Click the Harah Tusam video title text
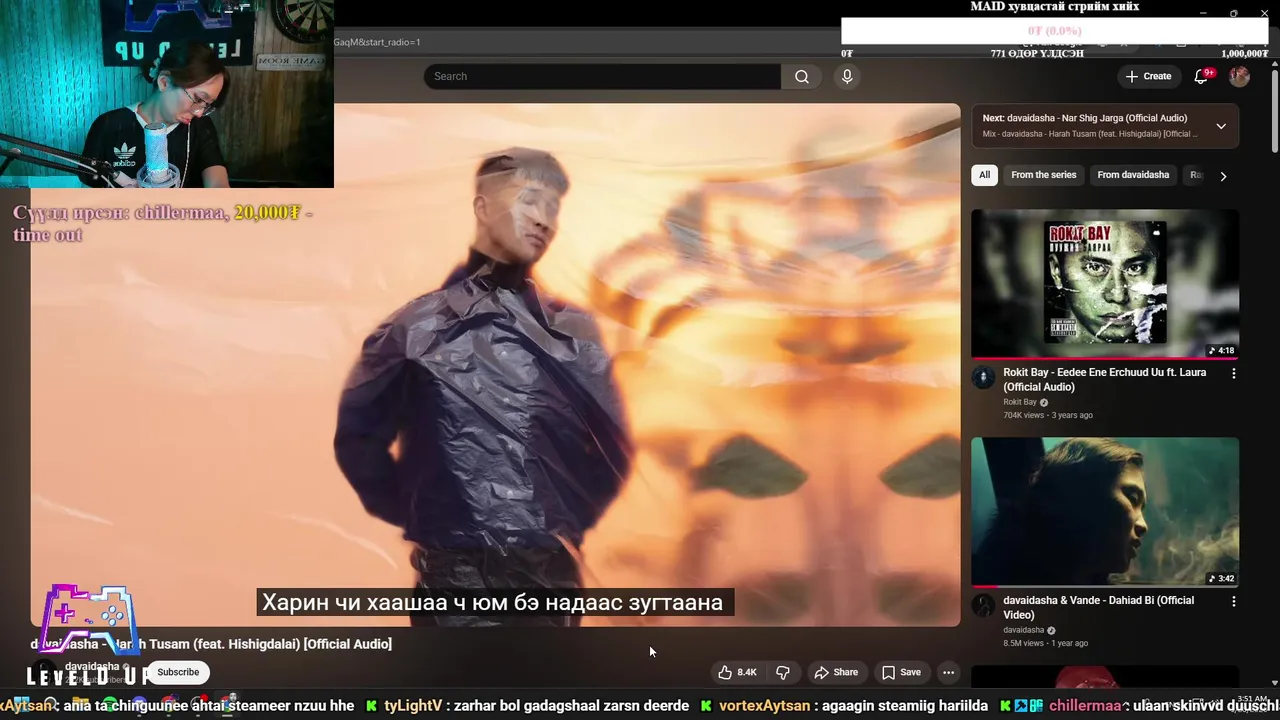 point(211,644)
